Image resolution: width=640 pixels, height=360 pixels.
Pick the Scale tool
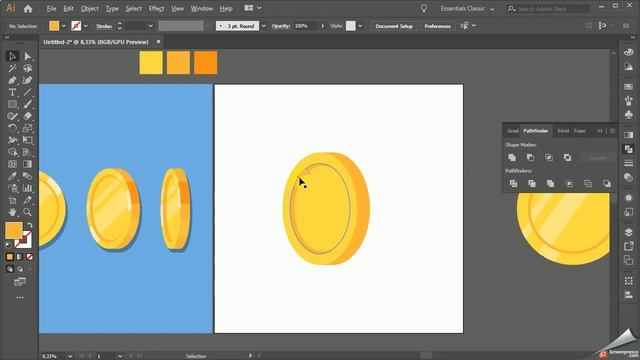(27, 128)
